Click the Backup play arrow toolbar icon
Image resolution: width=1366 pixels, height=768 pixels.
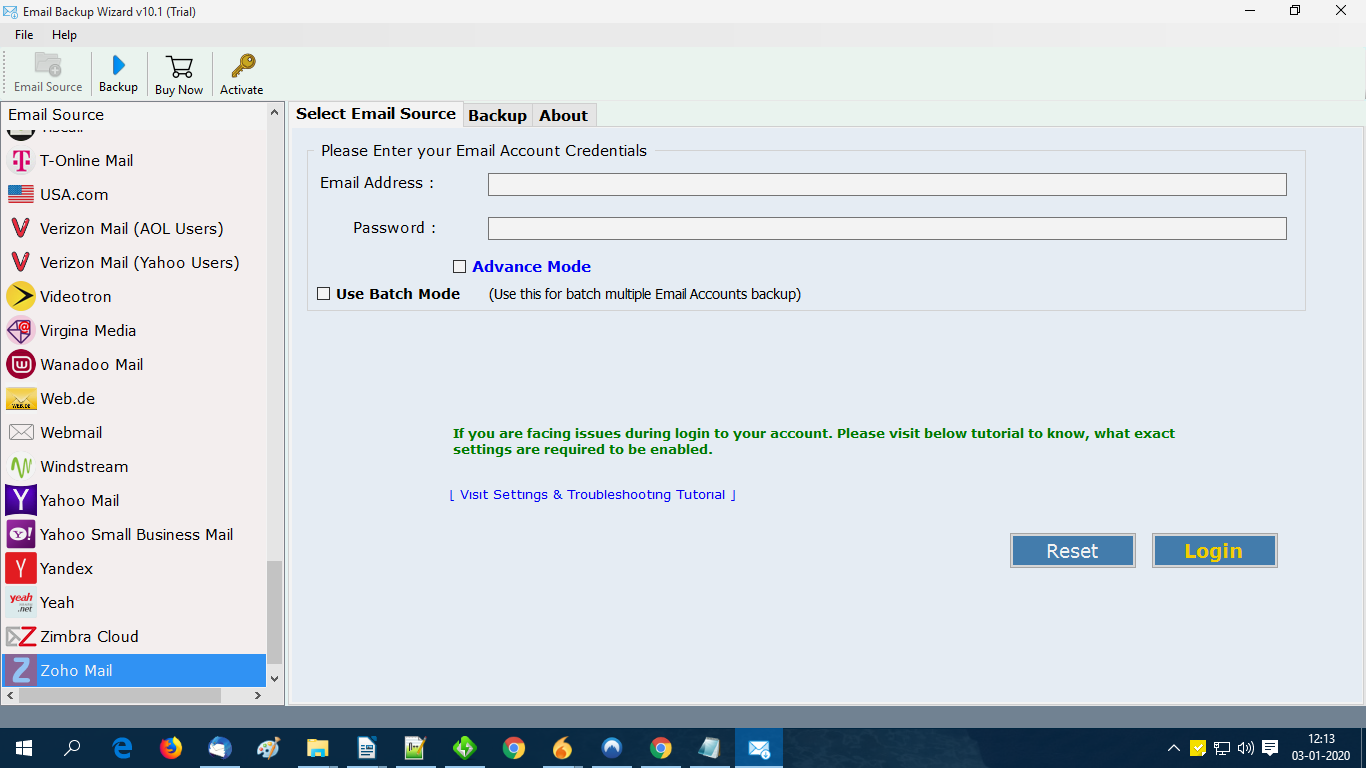[119, 65]
